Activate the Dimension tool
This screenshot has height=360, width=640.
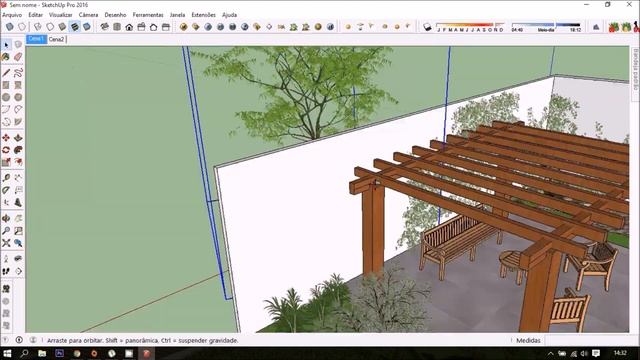18,178
